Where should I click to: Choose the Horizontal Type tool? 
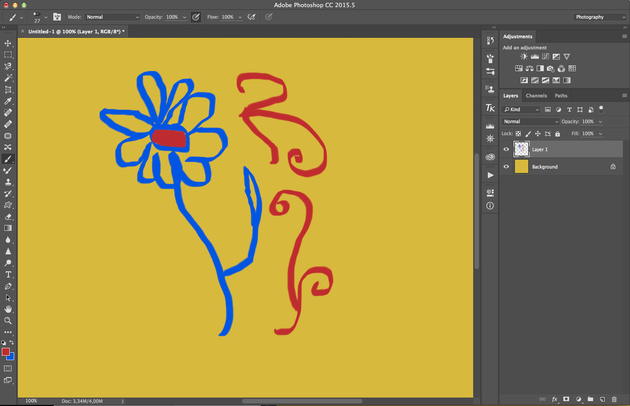tap(8, 274)
